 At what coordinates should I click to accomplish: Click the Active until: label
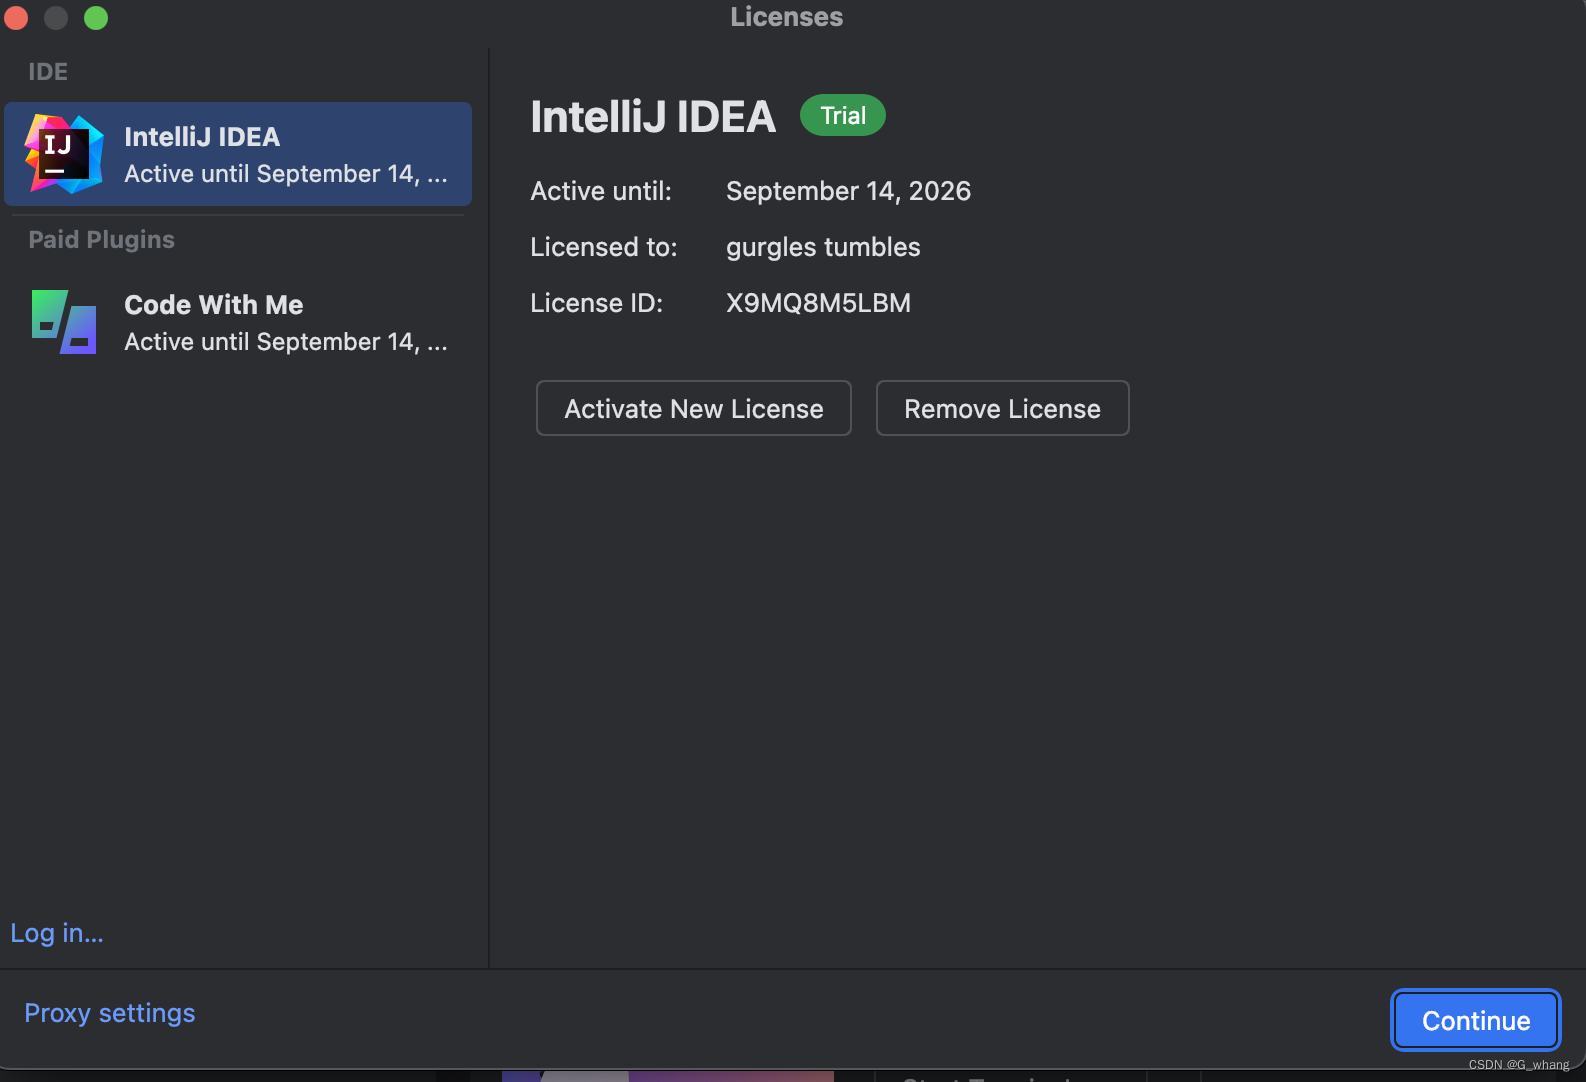point(601,191)
